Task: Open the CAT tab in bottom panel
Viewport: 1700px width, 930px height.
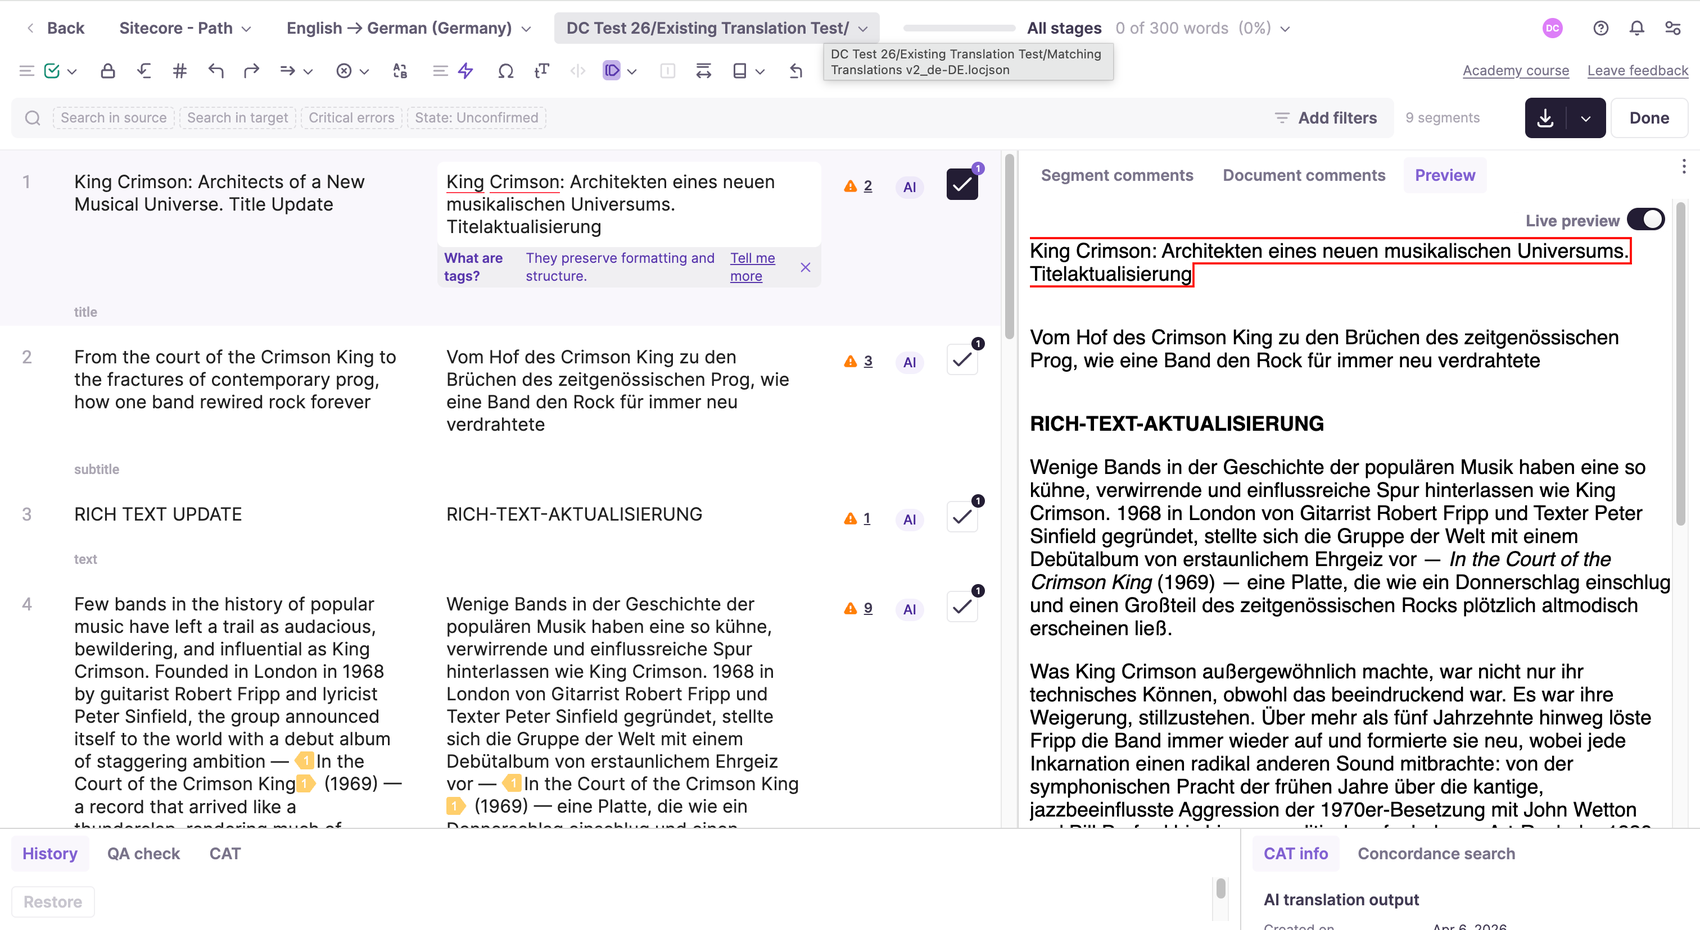Action: coord(225,854)
